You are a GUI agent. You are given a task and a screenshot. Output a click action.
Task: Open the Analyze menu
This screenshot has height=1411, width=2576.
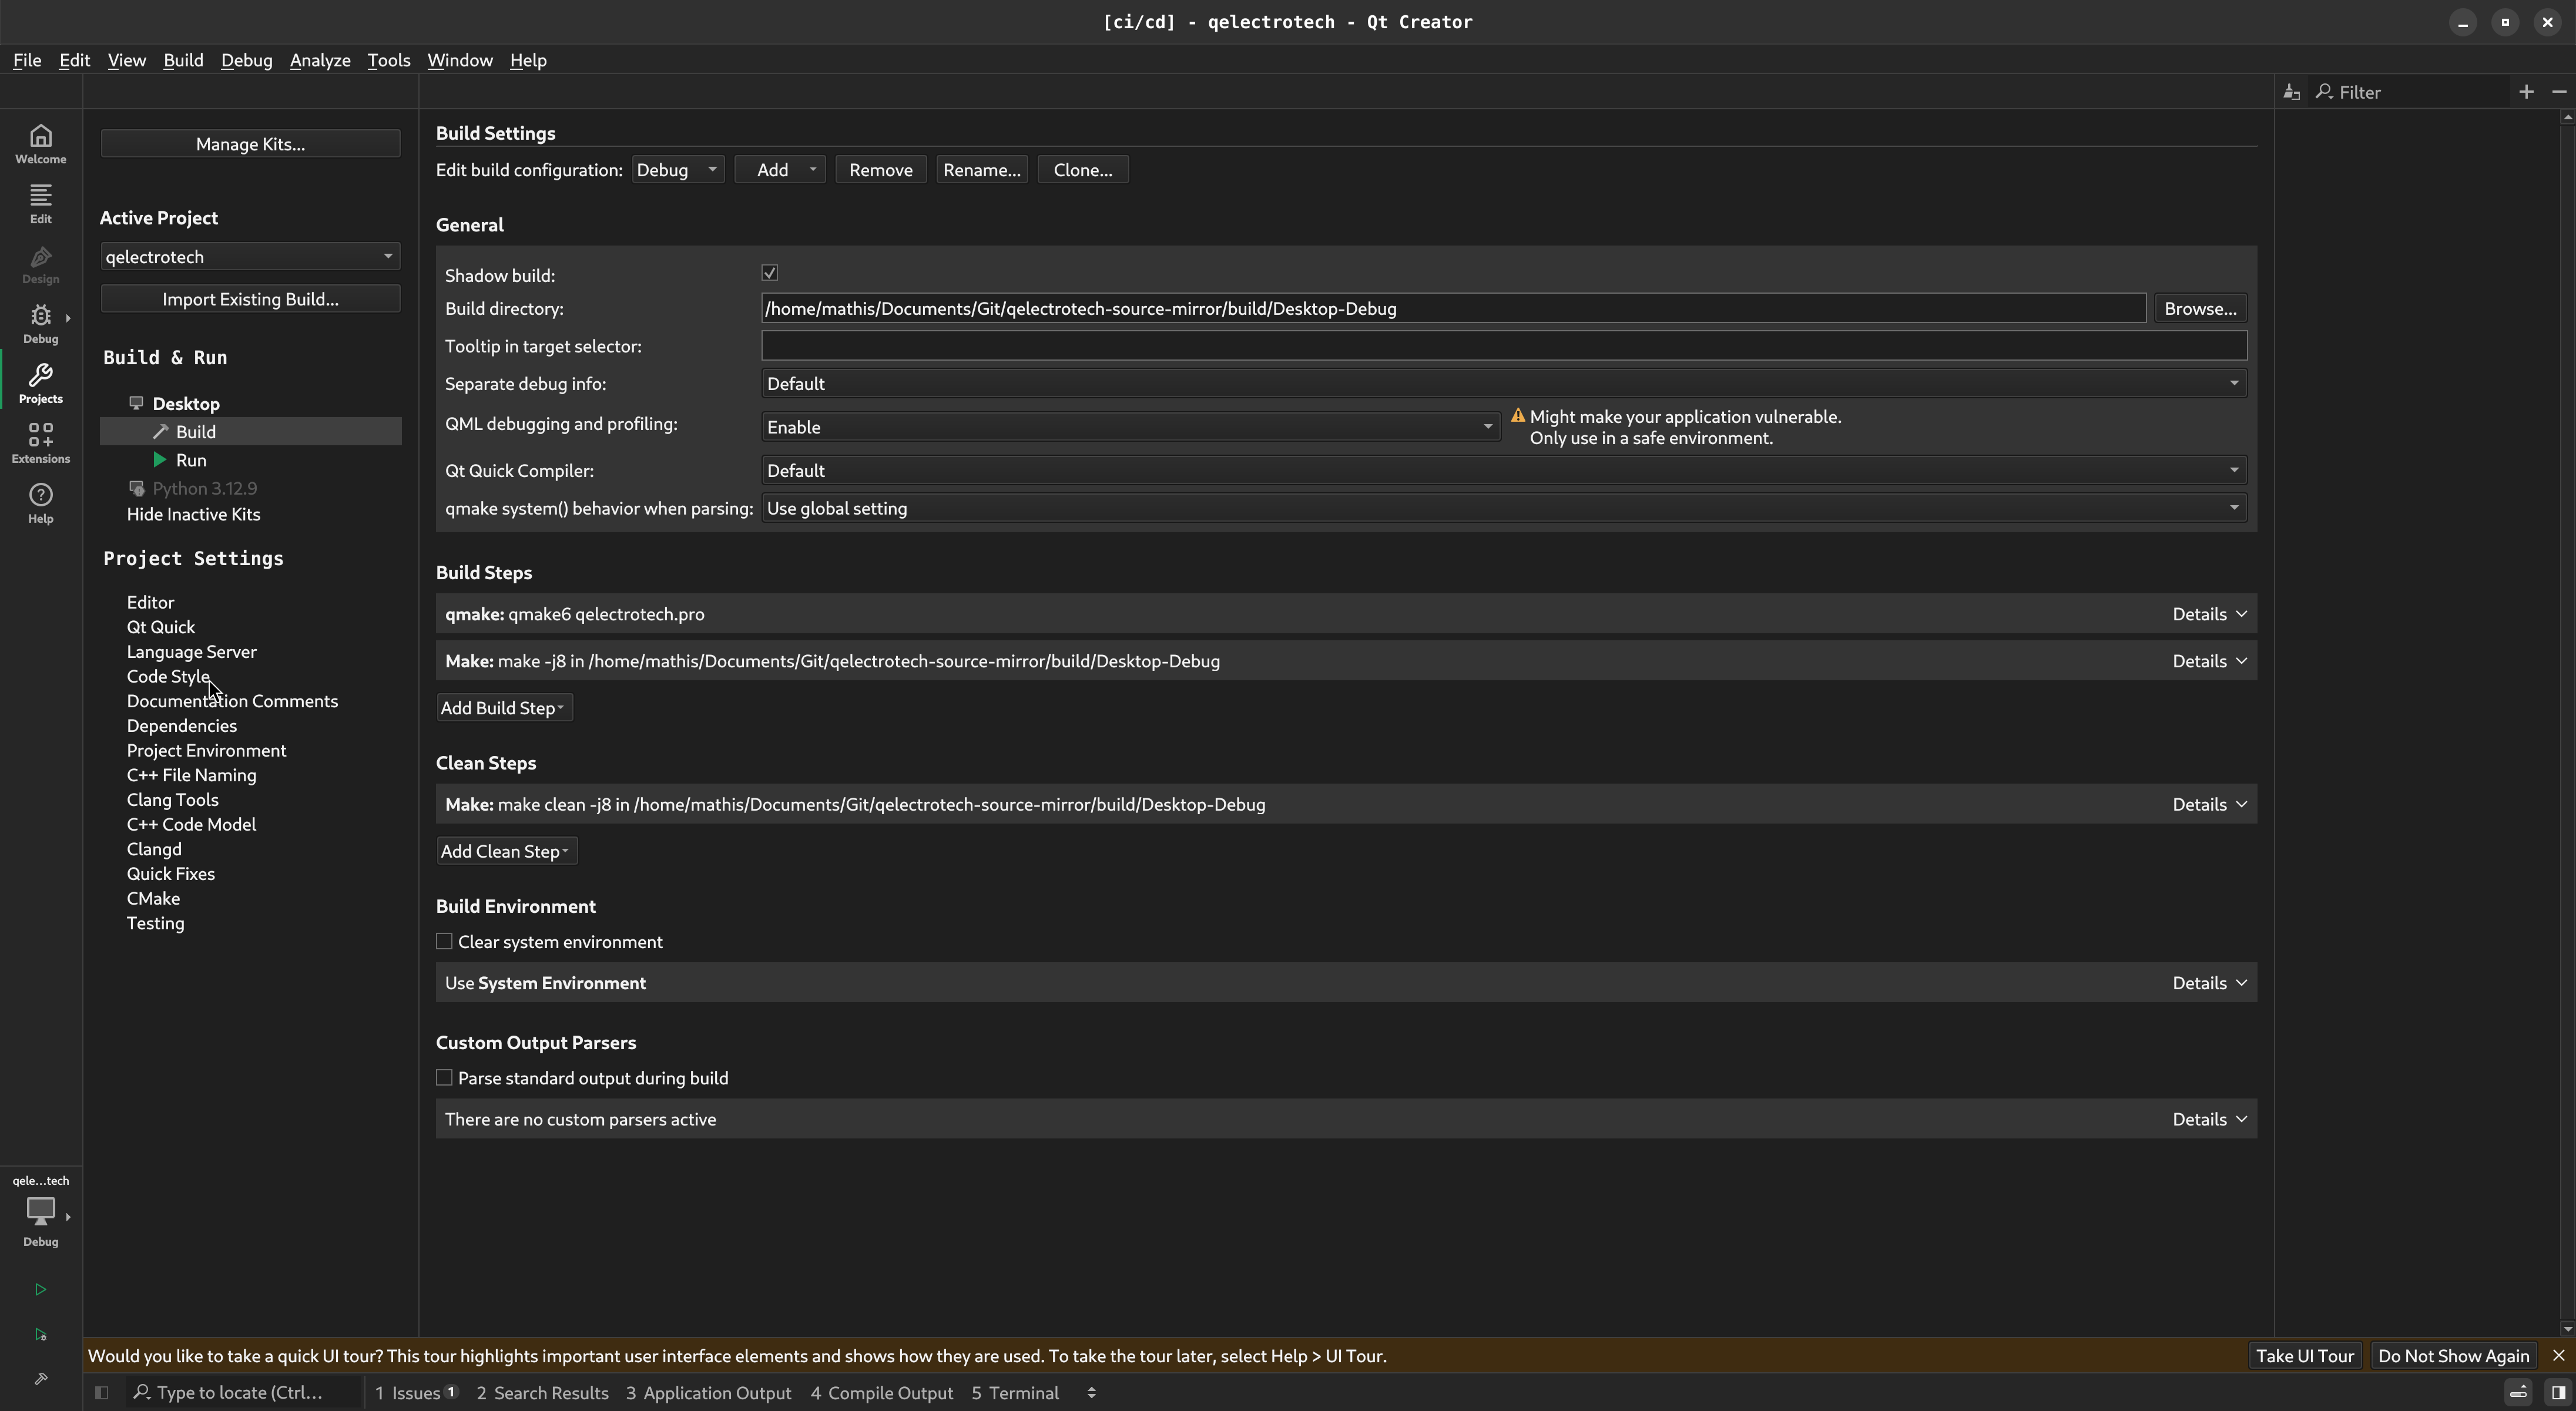click(320, 60)
